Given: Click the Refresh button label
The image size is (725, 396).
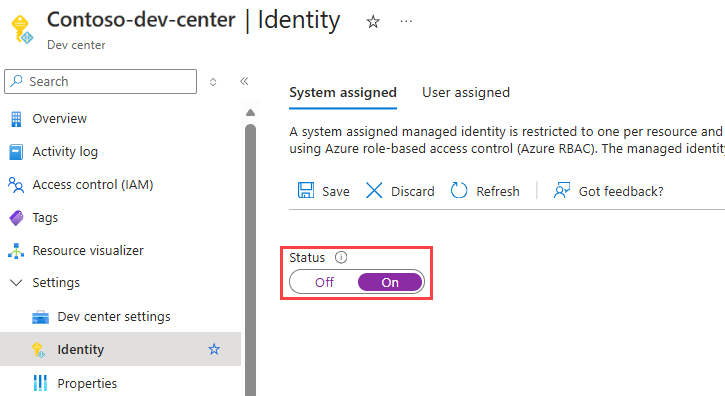Looking at the screenshot, I should pos(498,191).
